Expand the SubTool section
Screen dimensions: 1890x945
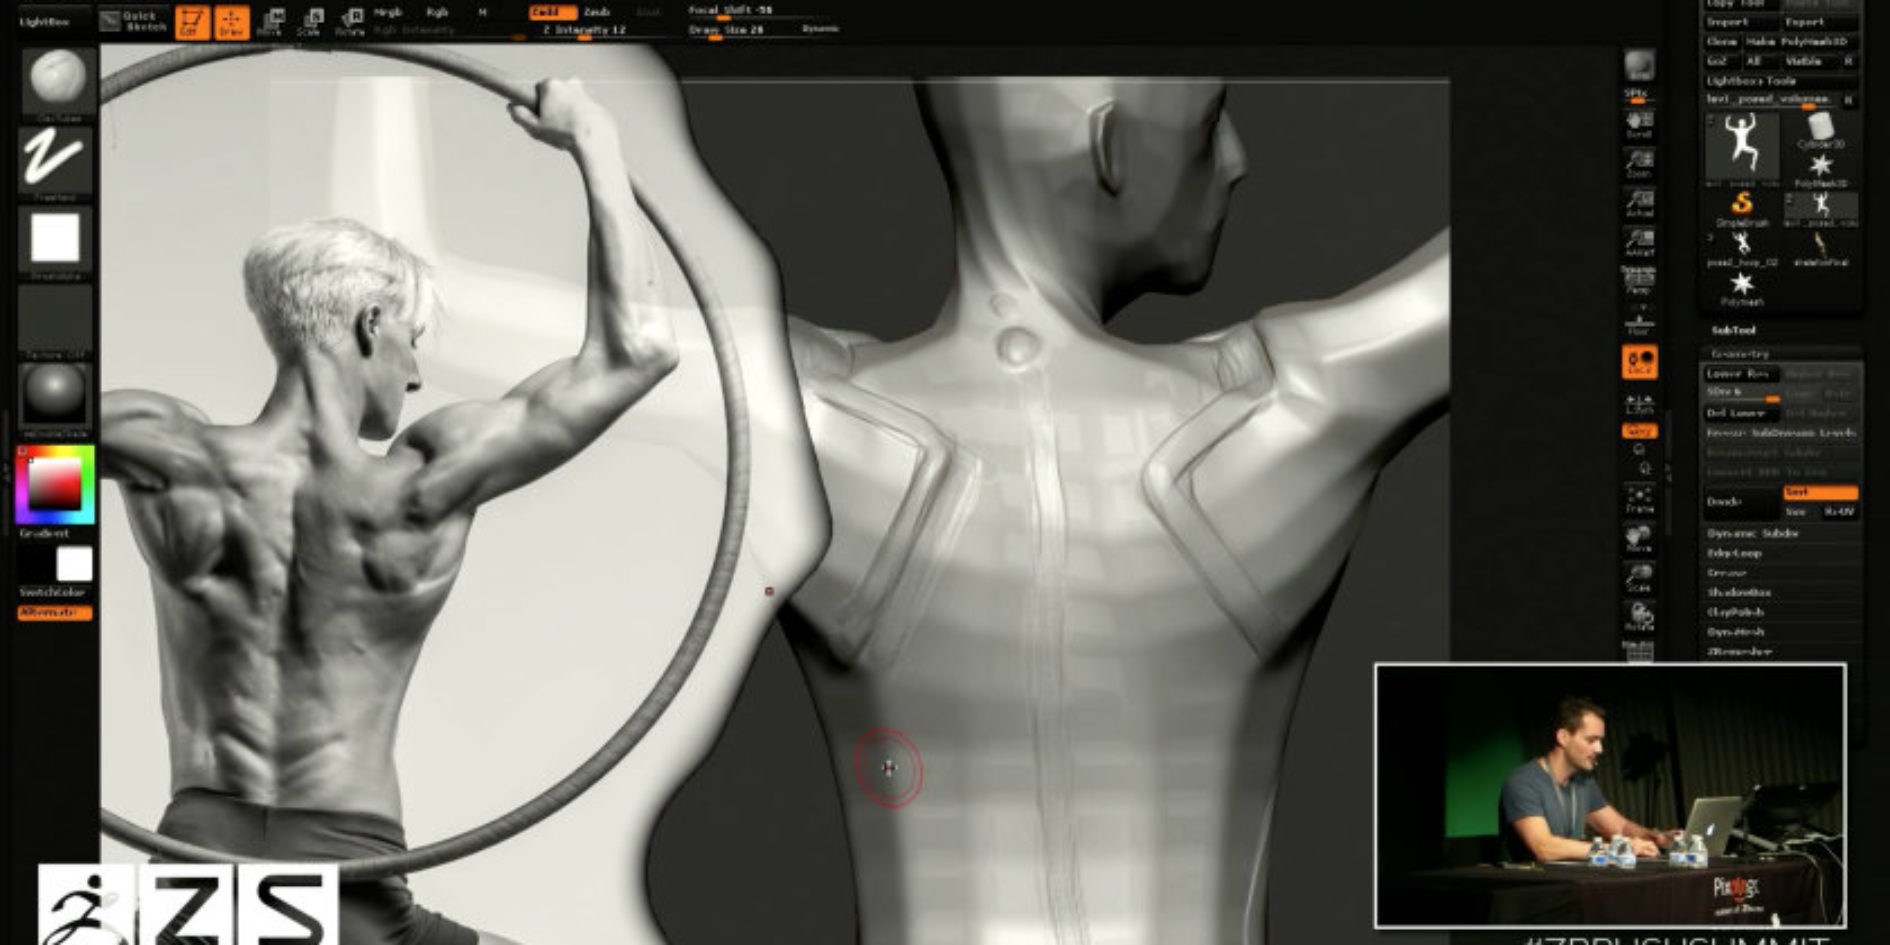tap(1733, 330)
